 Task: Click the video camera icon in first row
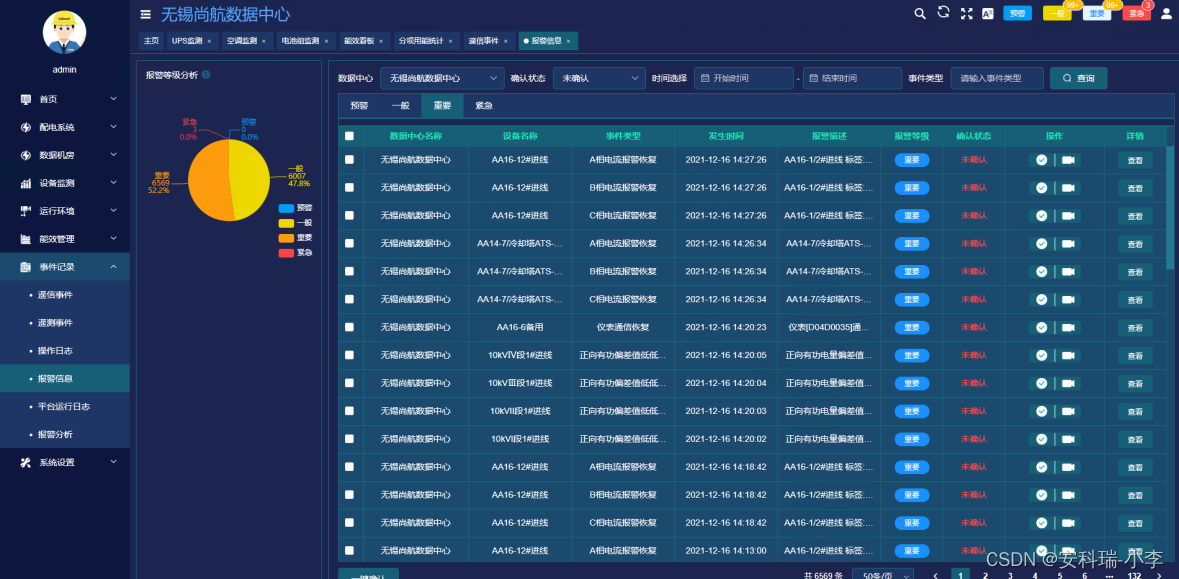(1068, 160)
